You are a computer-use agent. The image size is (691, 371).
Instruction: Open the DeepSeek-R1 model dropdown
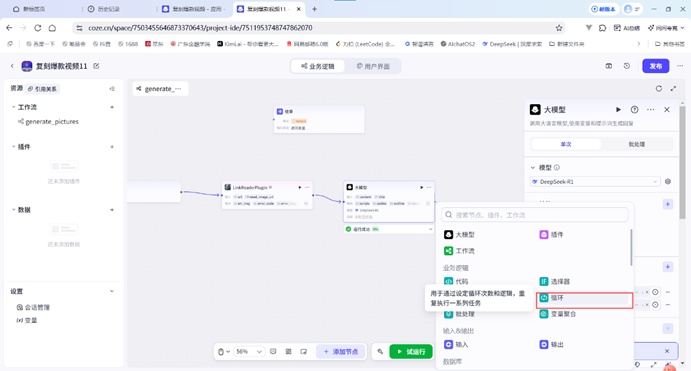point(595,182)
